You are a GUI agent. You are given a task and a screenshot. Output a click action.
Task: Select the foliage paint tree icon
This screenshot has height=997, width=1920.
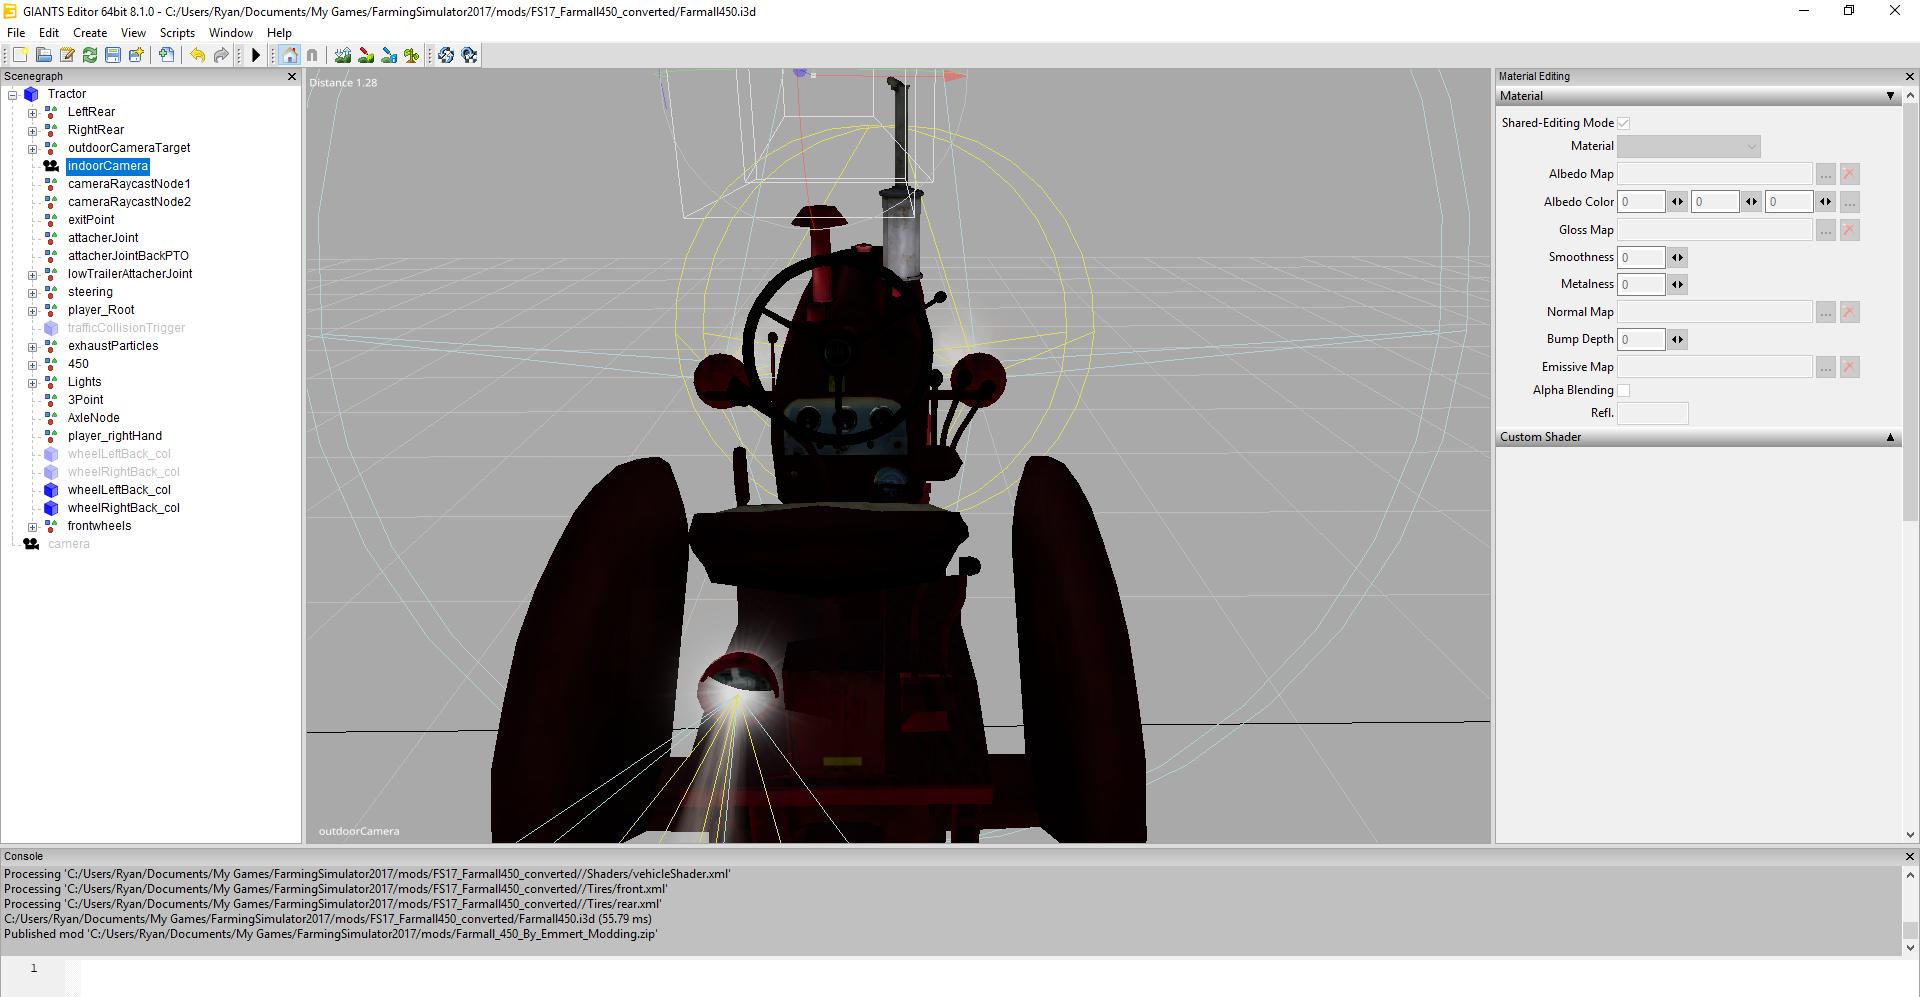[411, 55]
